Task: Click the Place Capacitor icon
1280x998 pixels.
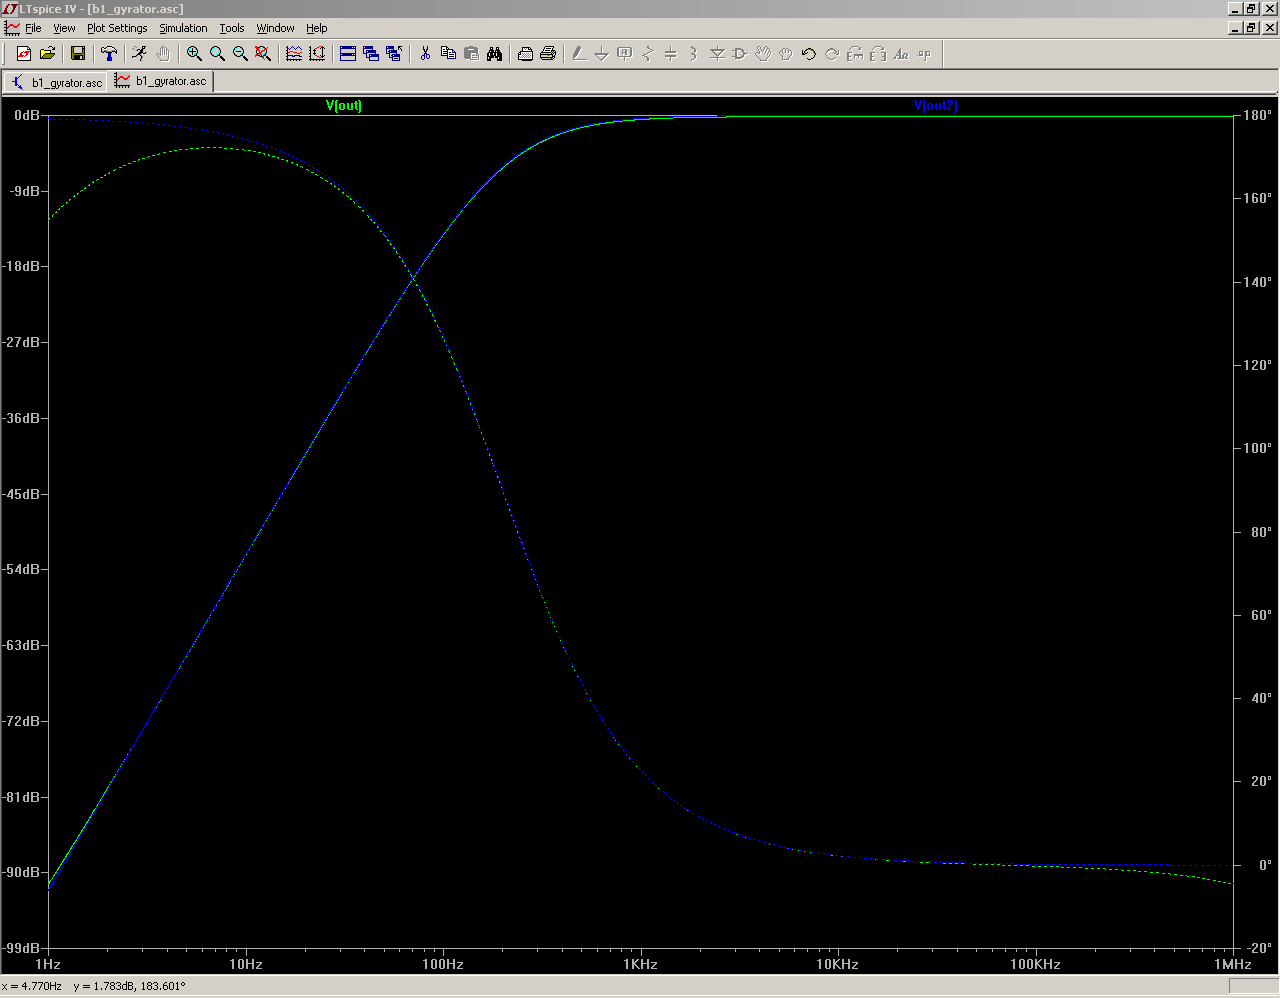Action: [x=670, y=54]
